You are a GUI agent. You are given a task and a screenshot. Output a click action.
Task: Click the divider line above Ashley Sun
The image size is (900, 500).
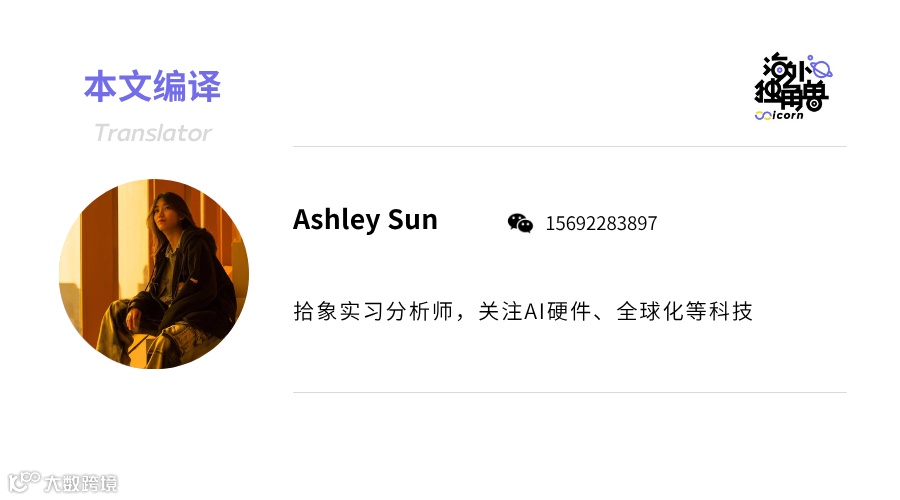(569, 146)
